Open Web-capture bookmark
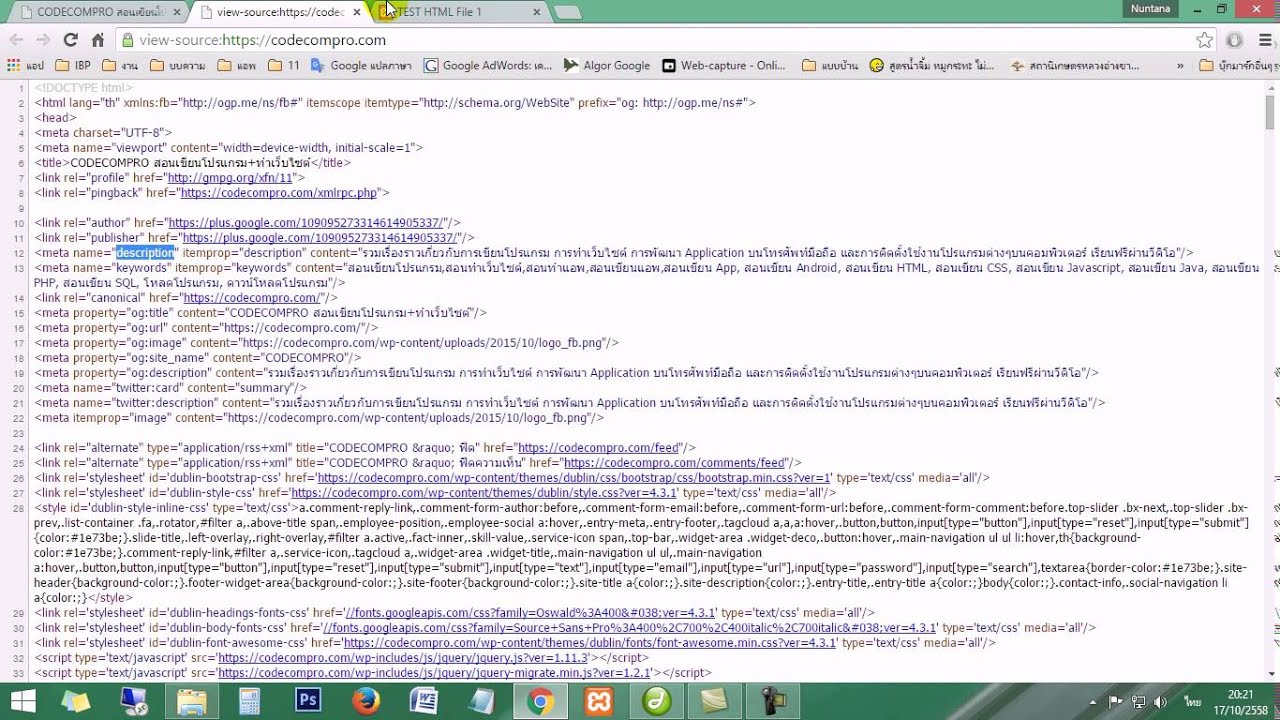1280x720 pixels. (x=725, y=65)
